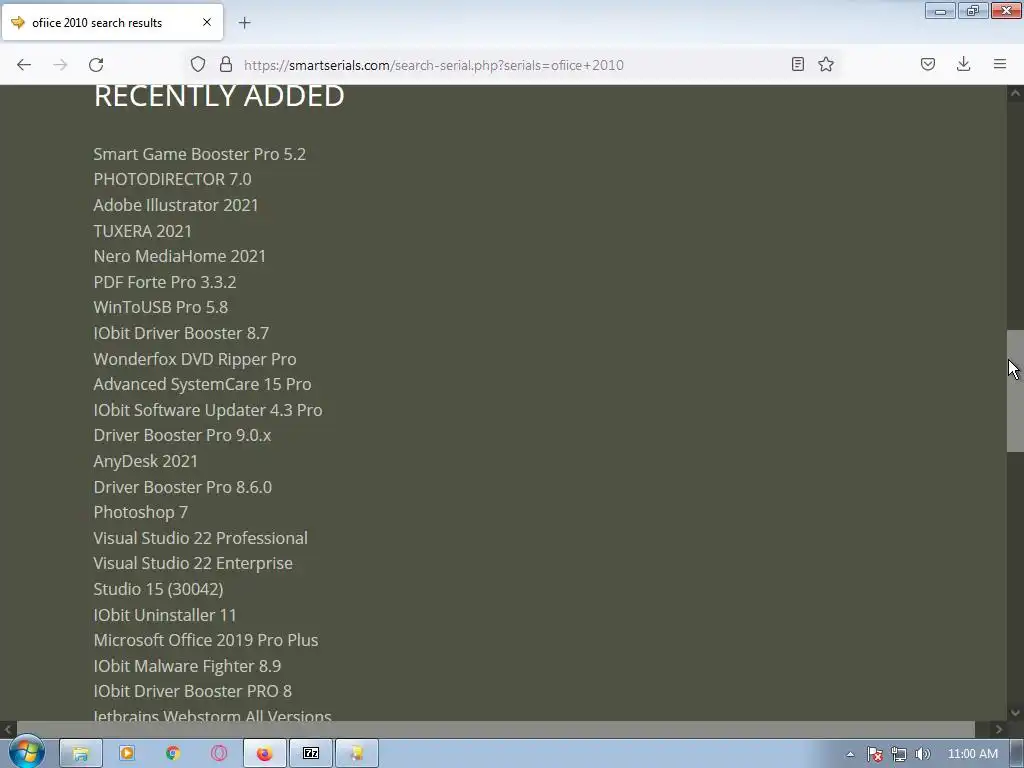Open network status tray icon
Viewport: 1024px width, 768px height.
899,754
